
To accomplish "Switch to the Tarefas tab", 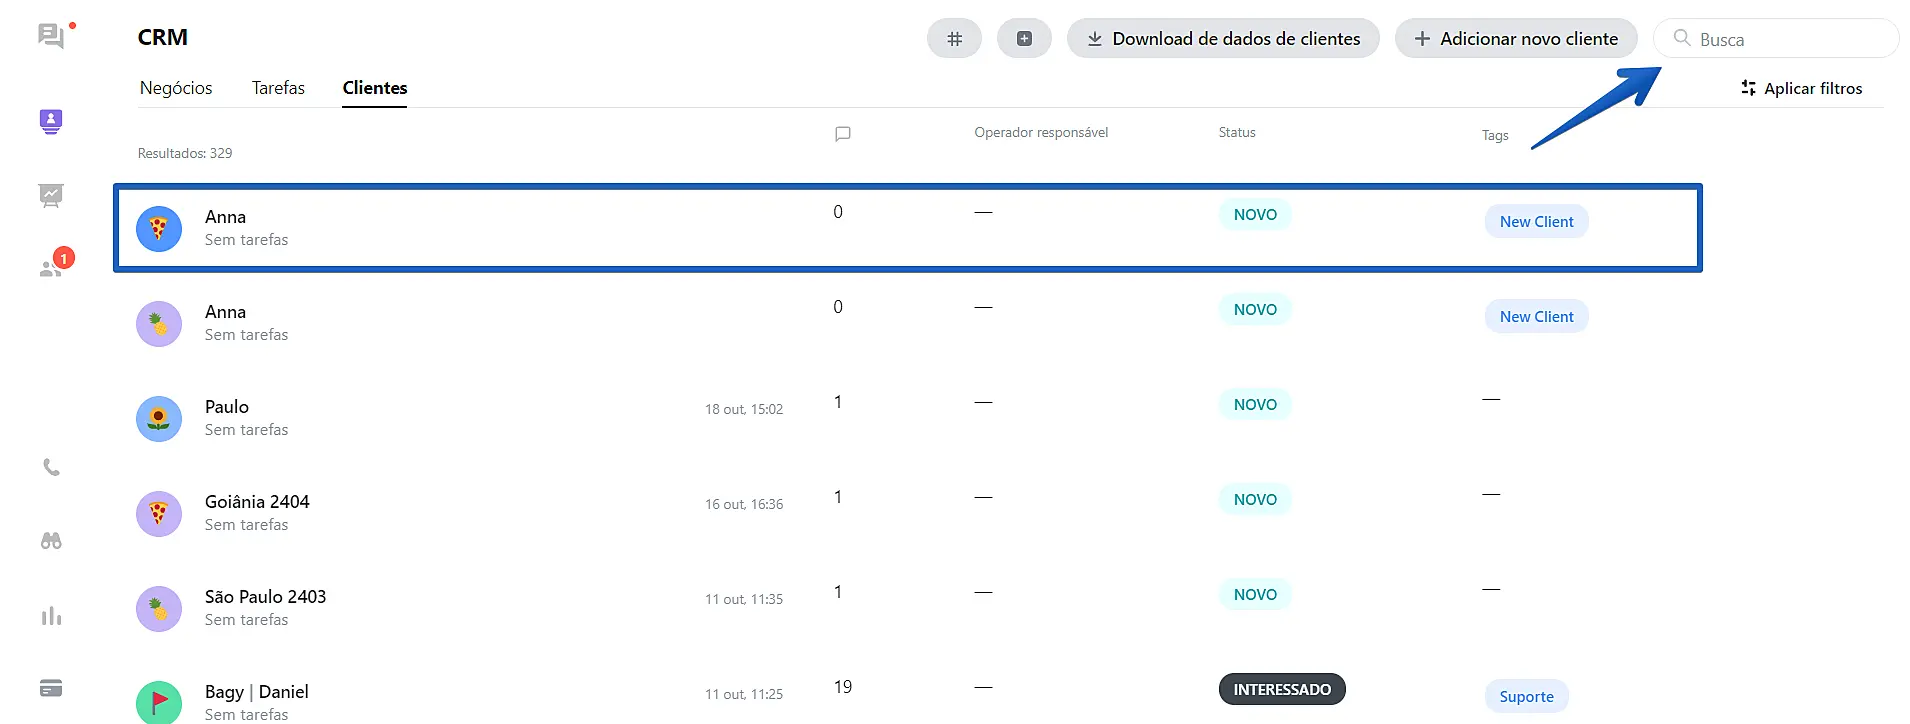I will pos(278,88).
